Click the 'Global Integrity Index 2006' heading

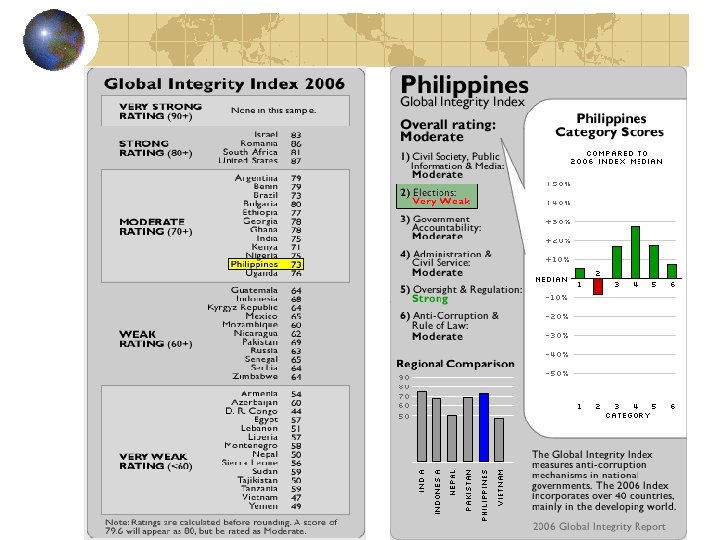[224, 84]
